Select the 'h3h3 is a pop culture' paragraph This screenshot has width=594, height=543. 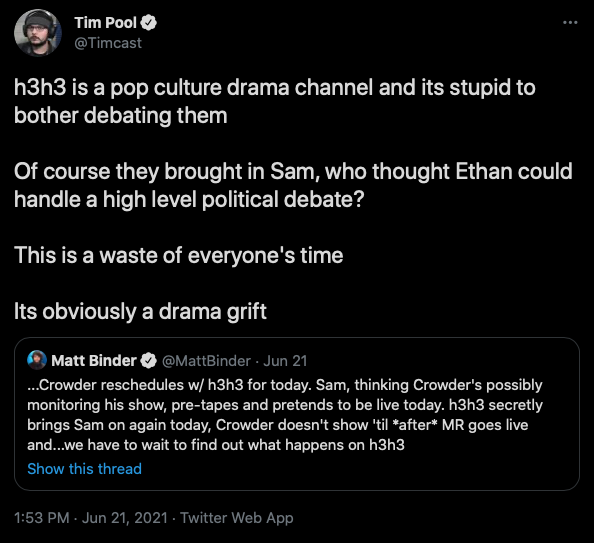tap(275, 101)
